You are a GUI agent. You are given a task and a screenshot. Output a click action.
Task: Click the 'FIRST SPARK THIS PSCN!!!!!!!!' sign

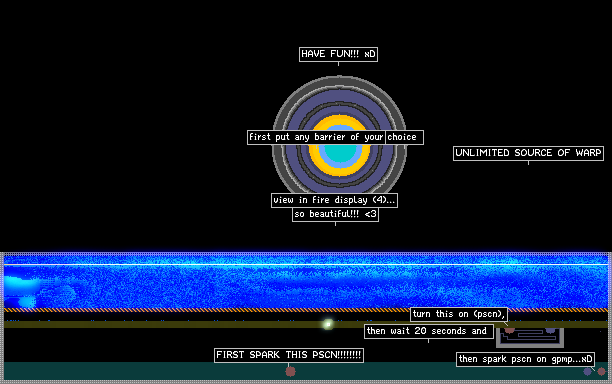pyautogui.click(x=289, y=355)
